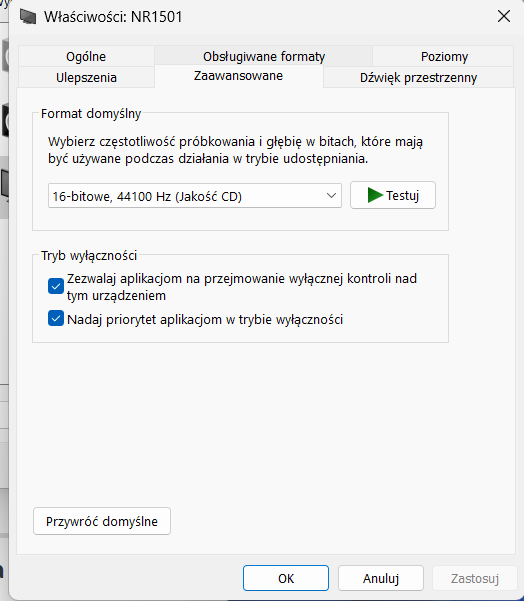Select the Ulepszenia tab
The height and width of the screenshot is (601, 524).
coord(86,77)
